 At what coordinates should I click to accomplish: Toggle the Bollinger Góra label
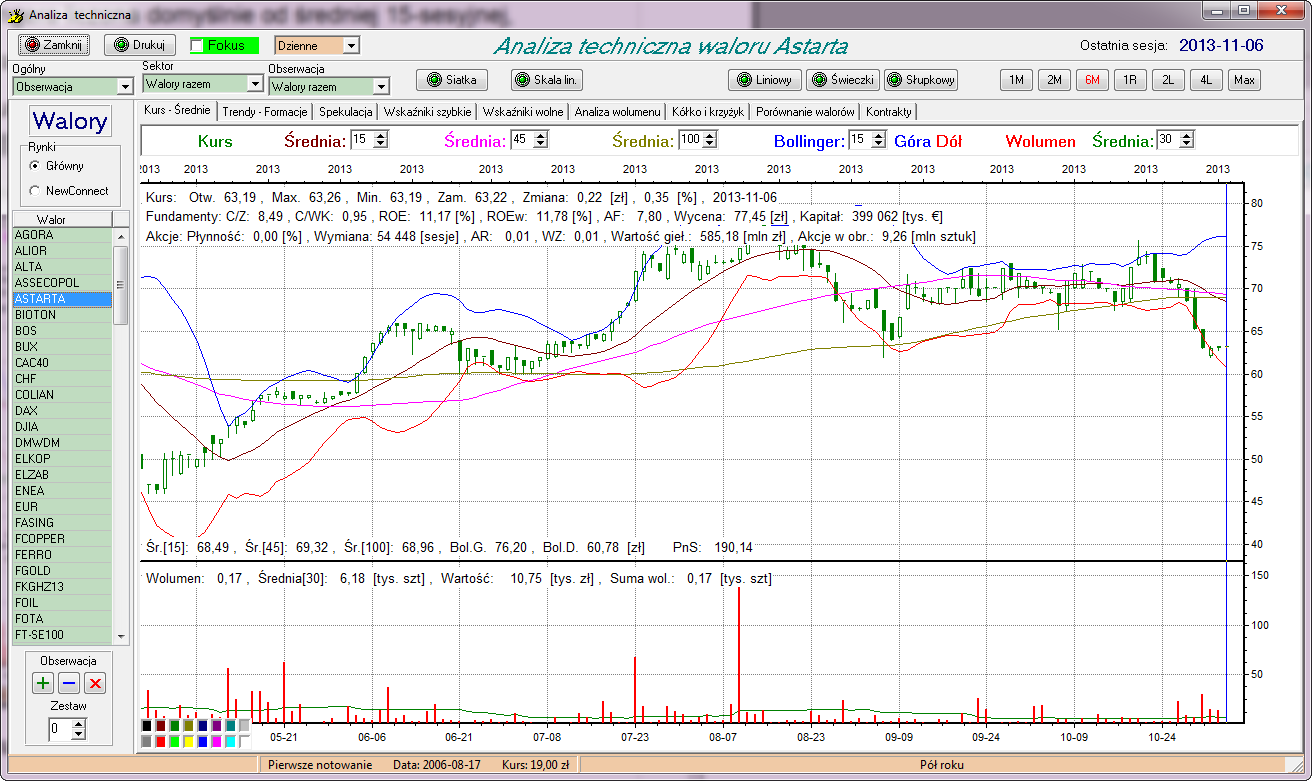pos(911,142)
